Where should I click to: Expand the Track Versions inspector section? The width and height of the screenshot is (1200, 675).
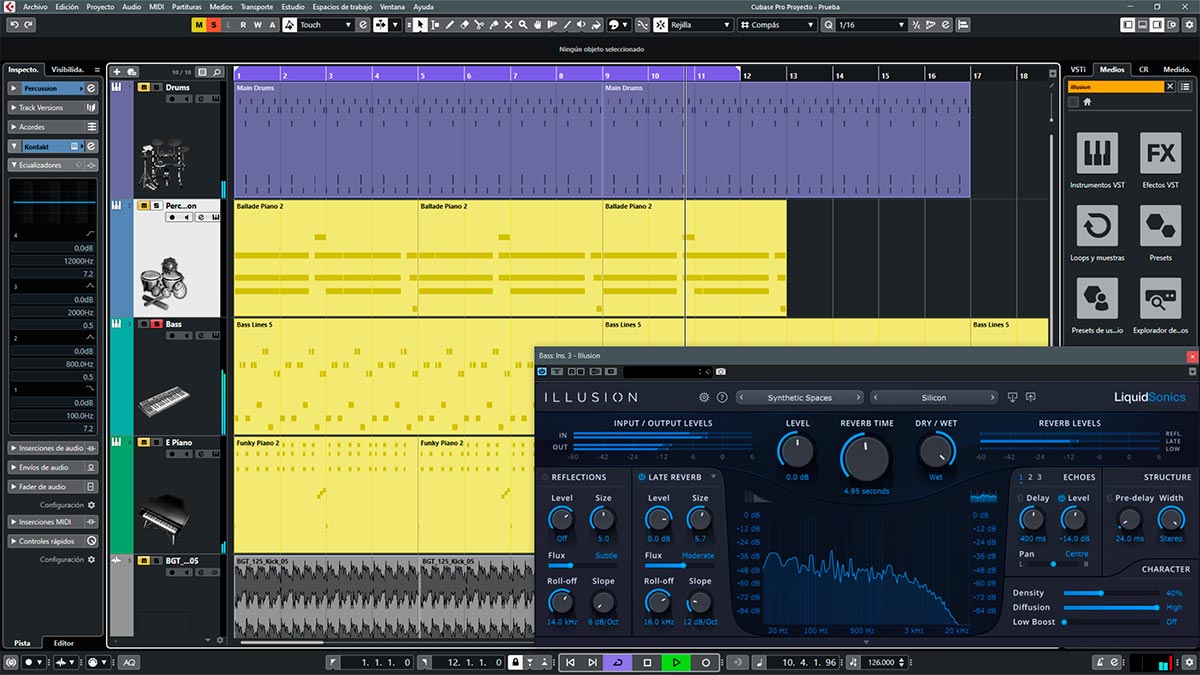point(52,108)
